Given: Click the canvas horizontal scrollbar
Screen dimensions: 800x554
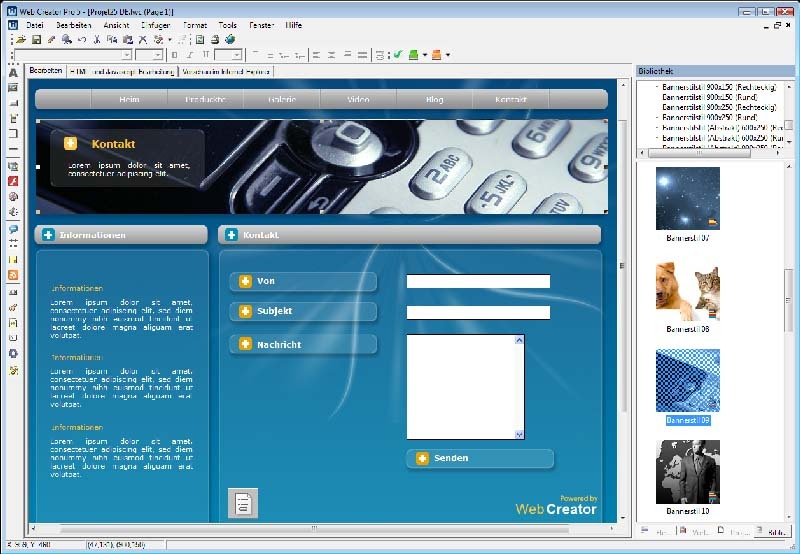Looking at the screenshot, I should click(x=321, y=528).
